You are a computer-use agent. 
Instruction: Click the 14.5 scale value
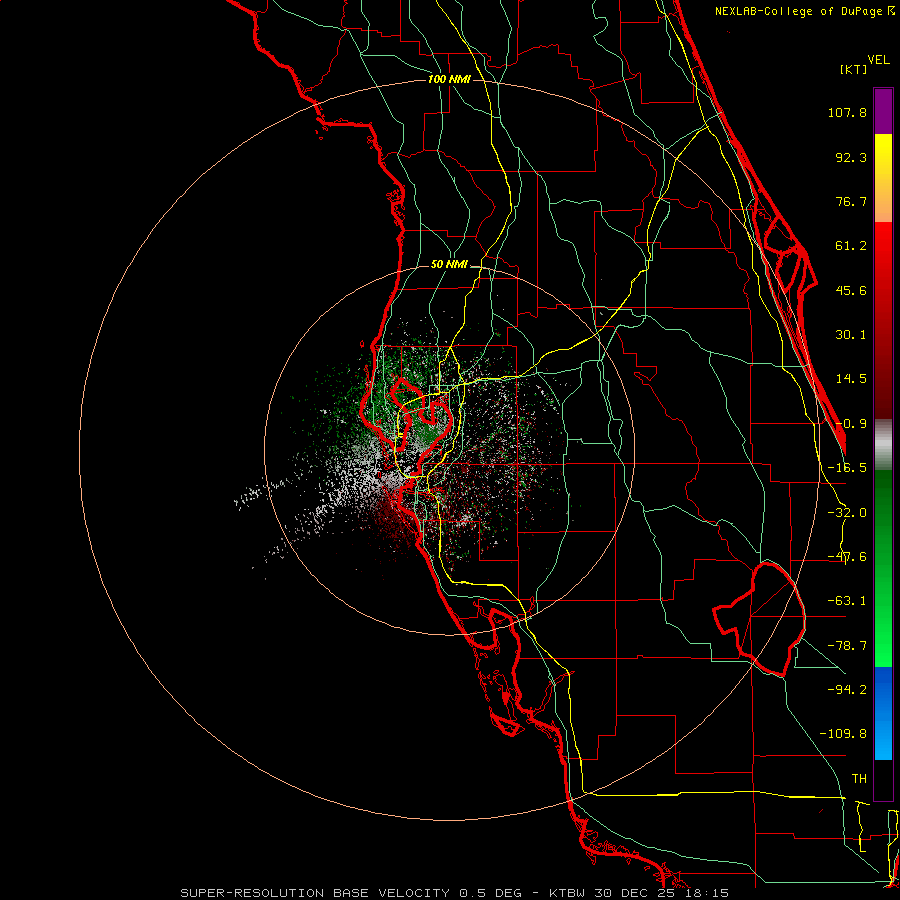click(851, 379)
